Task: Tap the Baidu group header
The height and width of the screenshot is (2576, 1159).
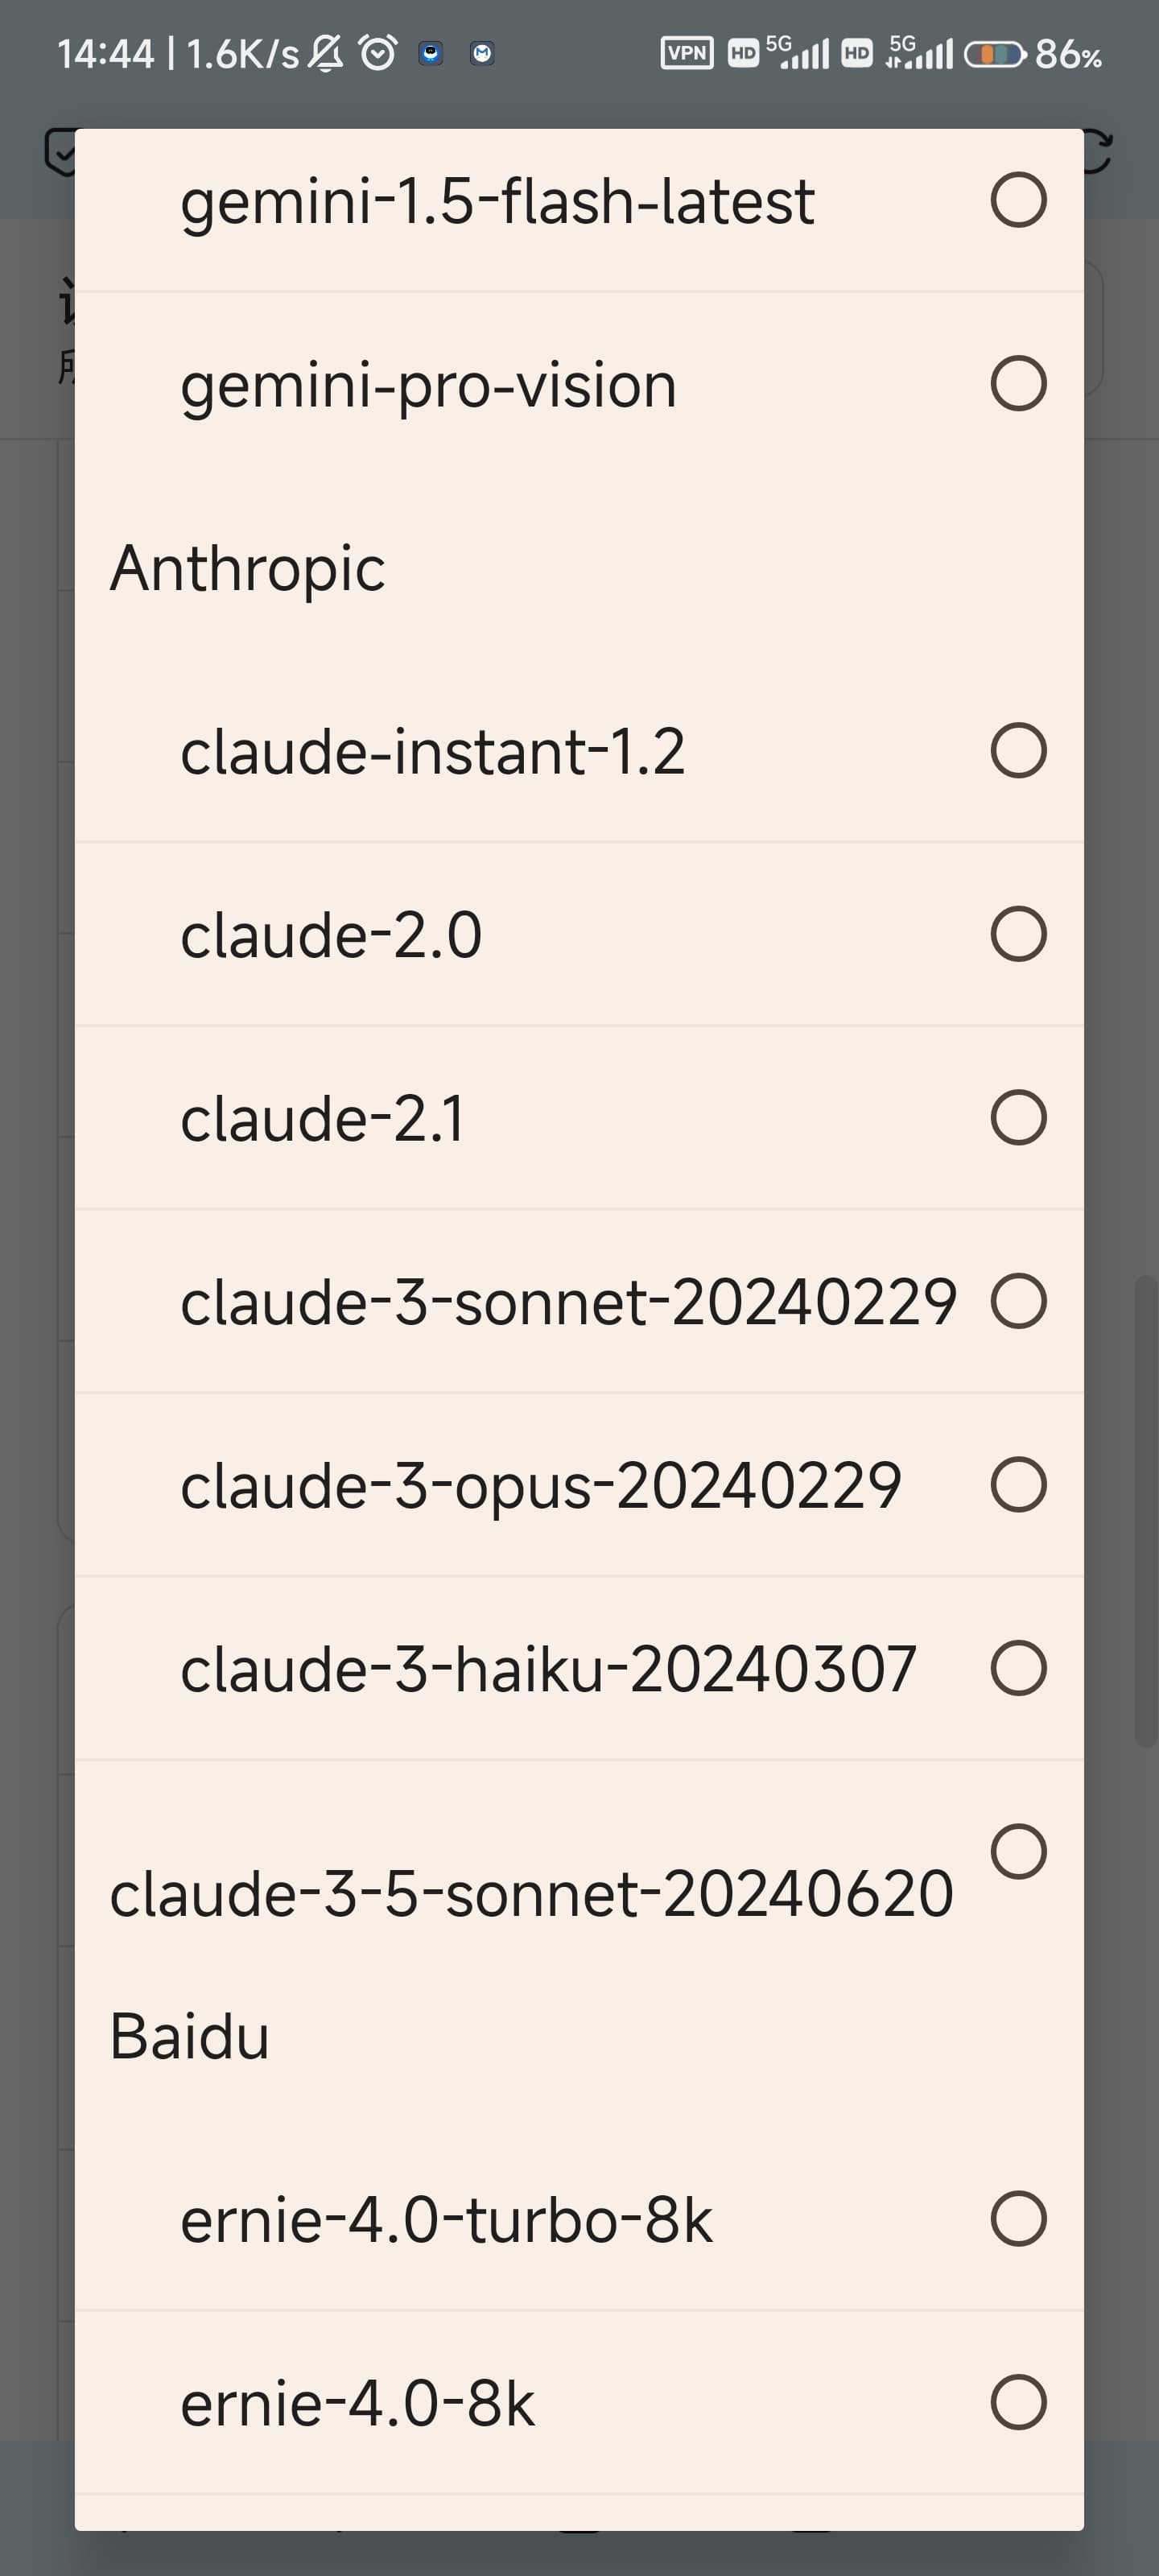Action: [189, 2036]
